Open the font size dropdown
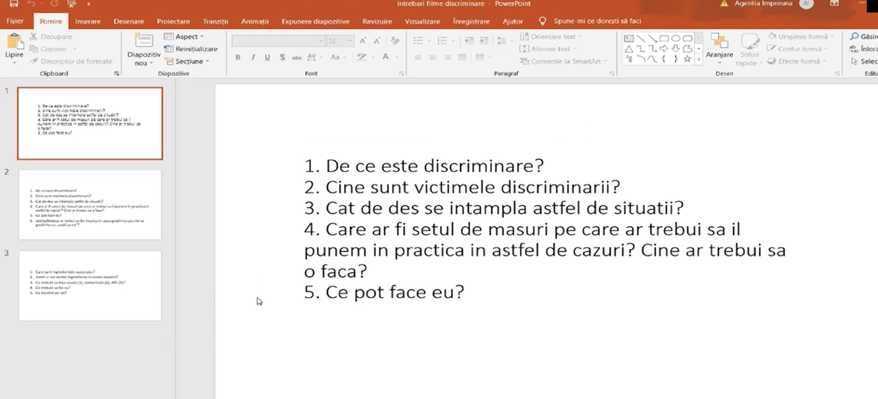This screenshot has height=399, width=878. pyautogui.click(x=339, y=41)
